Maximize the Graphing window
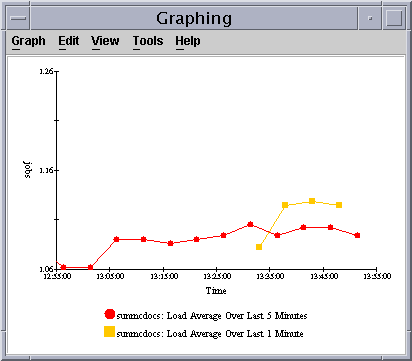Screen dimensions: 412x361 click(x=394, y=18)
